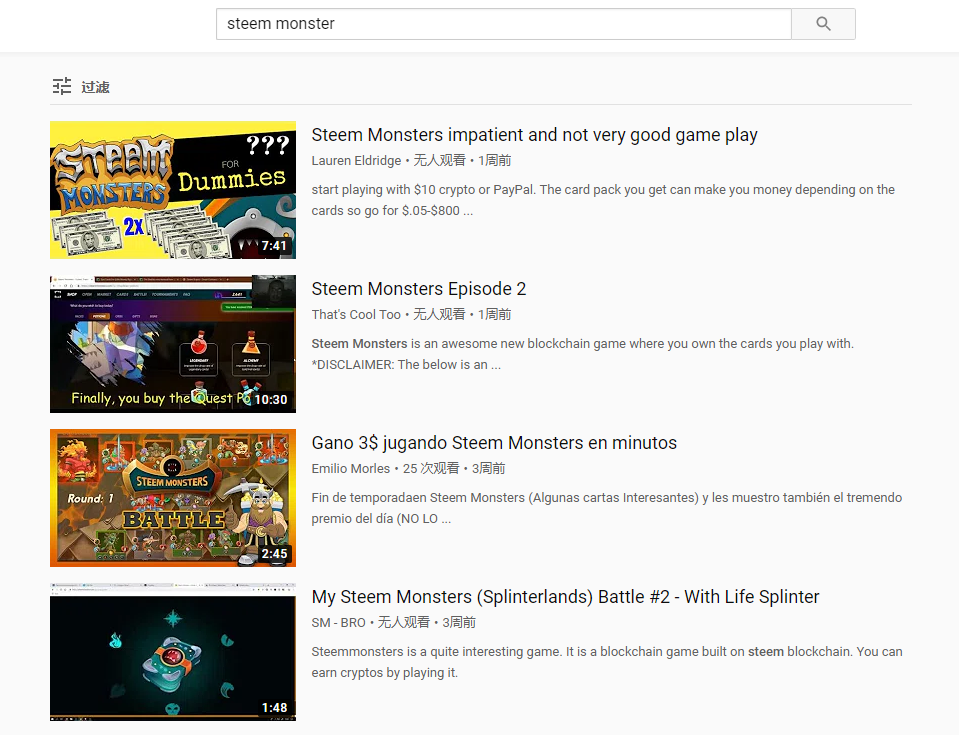Visit the That's Cool Too channel

(x=356, y=314)
